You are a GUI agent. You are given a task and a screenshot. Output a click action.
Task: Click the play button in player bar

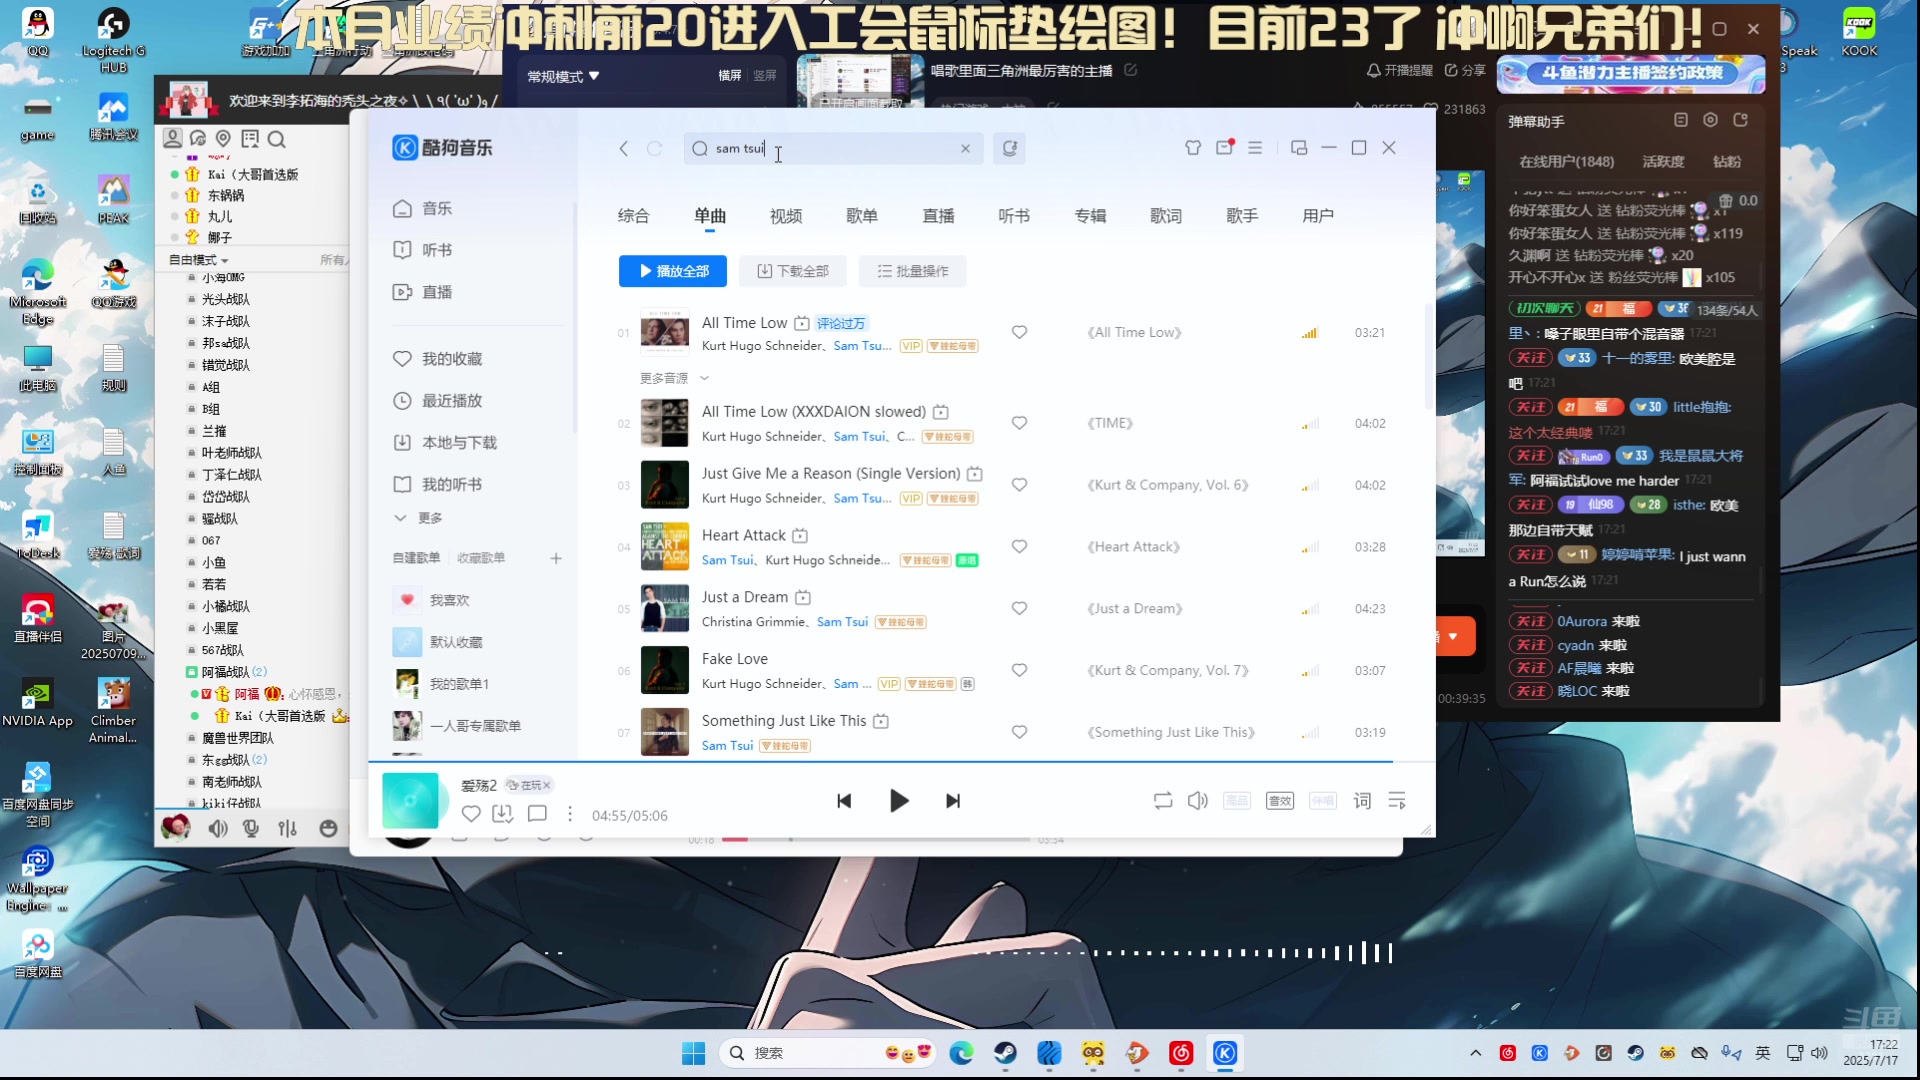click(x=898, y=801)
